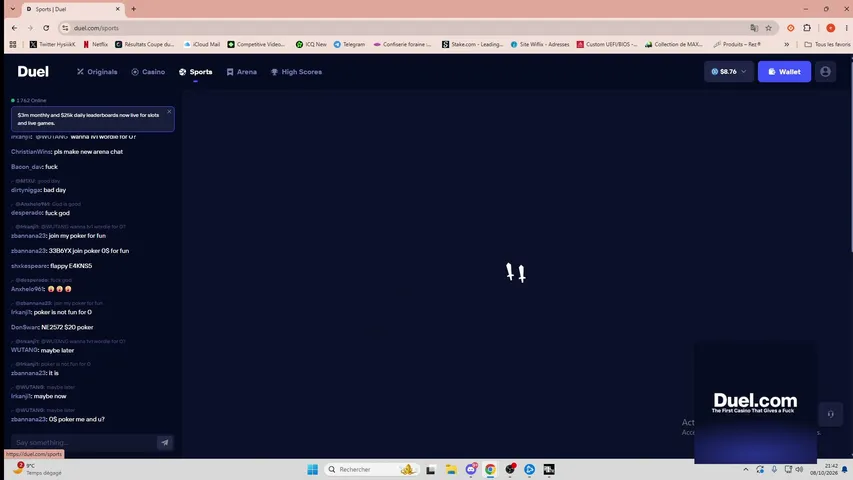Show hidden system tray icons
This screenshot has width=853, height=480.
[x=746, y=469]
